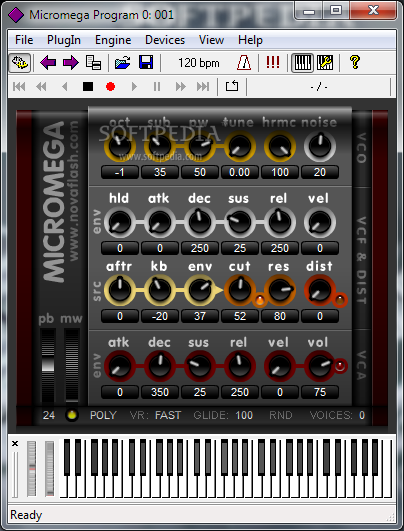The height and width of the screenshot is (531, 404).
Task: Click the black stop button
Action: pos(88,87)
